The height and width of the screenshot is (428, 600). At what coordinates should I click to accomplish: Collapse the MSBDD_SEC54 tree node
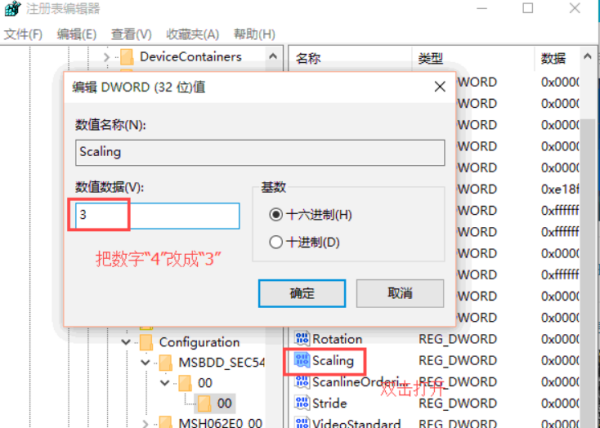146,362
